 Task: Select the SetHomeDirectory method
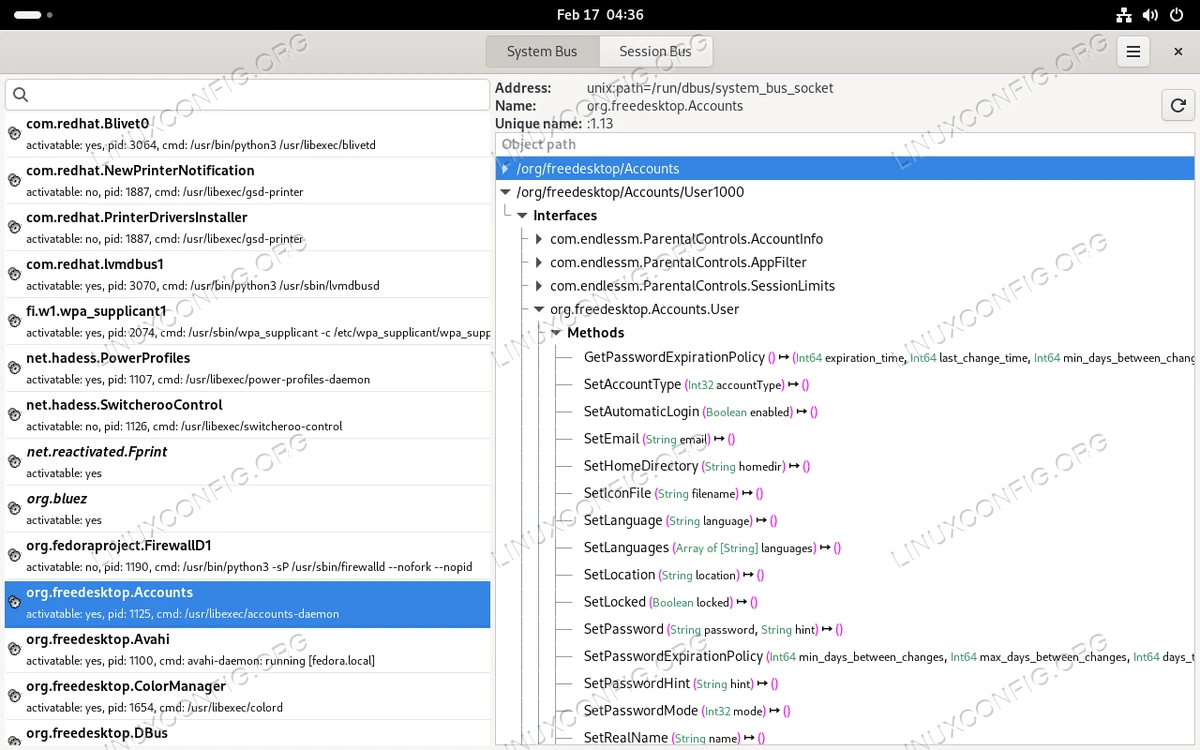(x=641, y=466)
